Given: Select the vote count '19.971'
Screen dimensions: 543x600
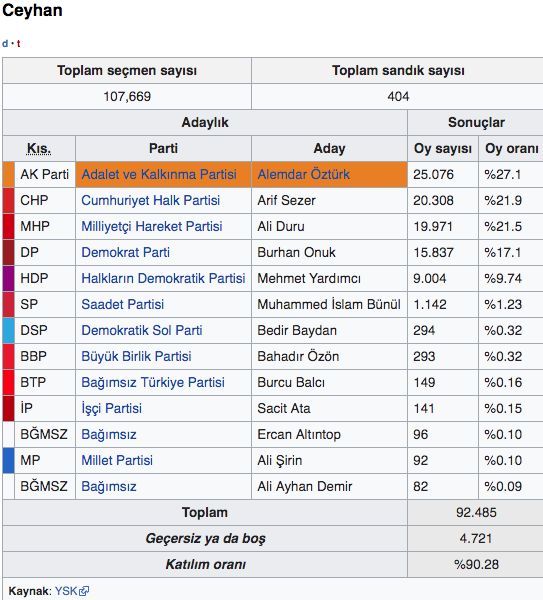Looking at the screenshot, I should click(x=433, y=227).
